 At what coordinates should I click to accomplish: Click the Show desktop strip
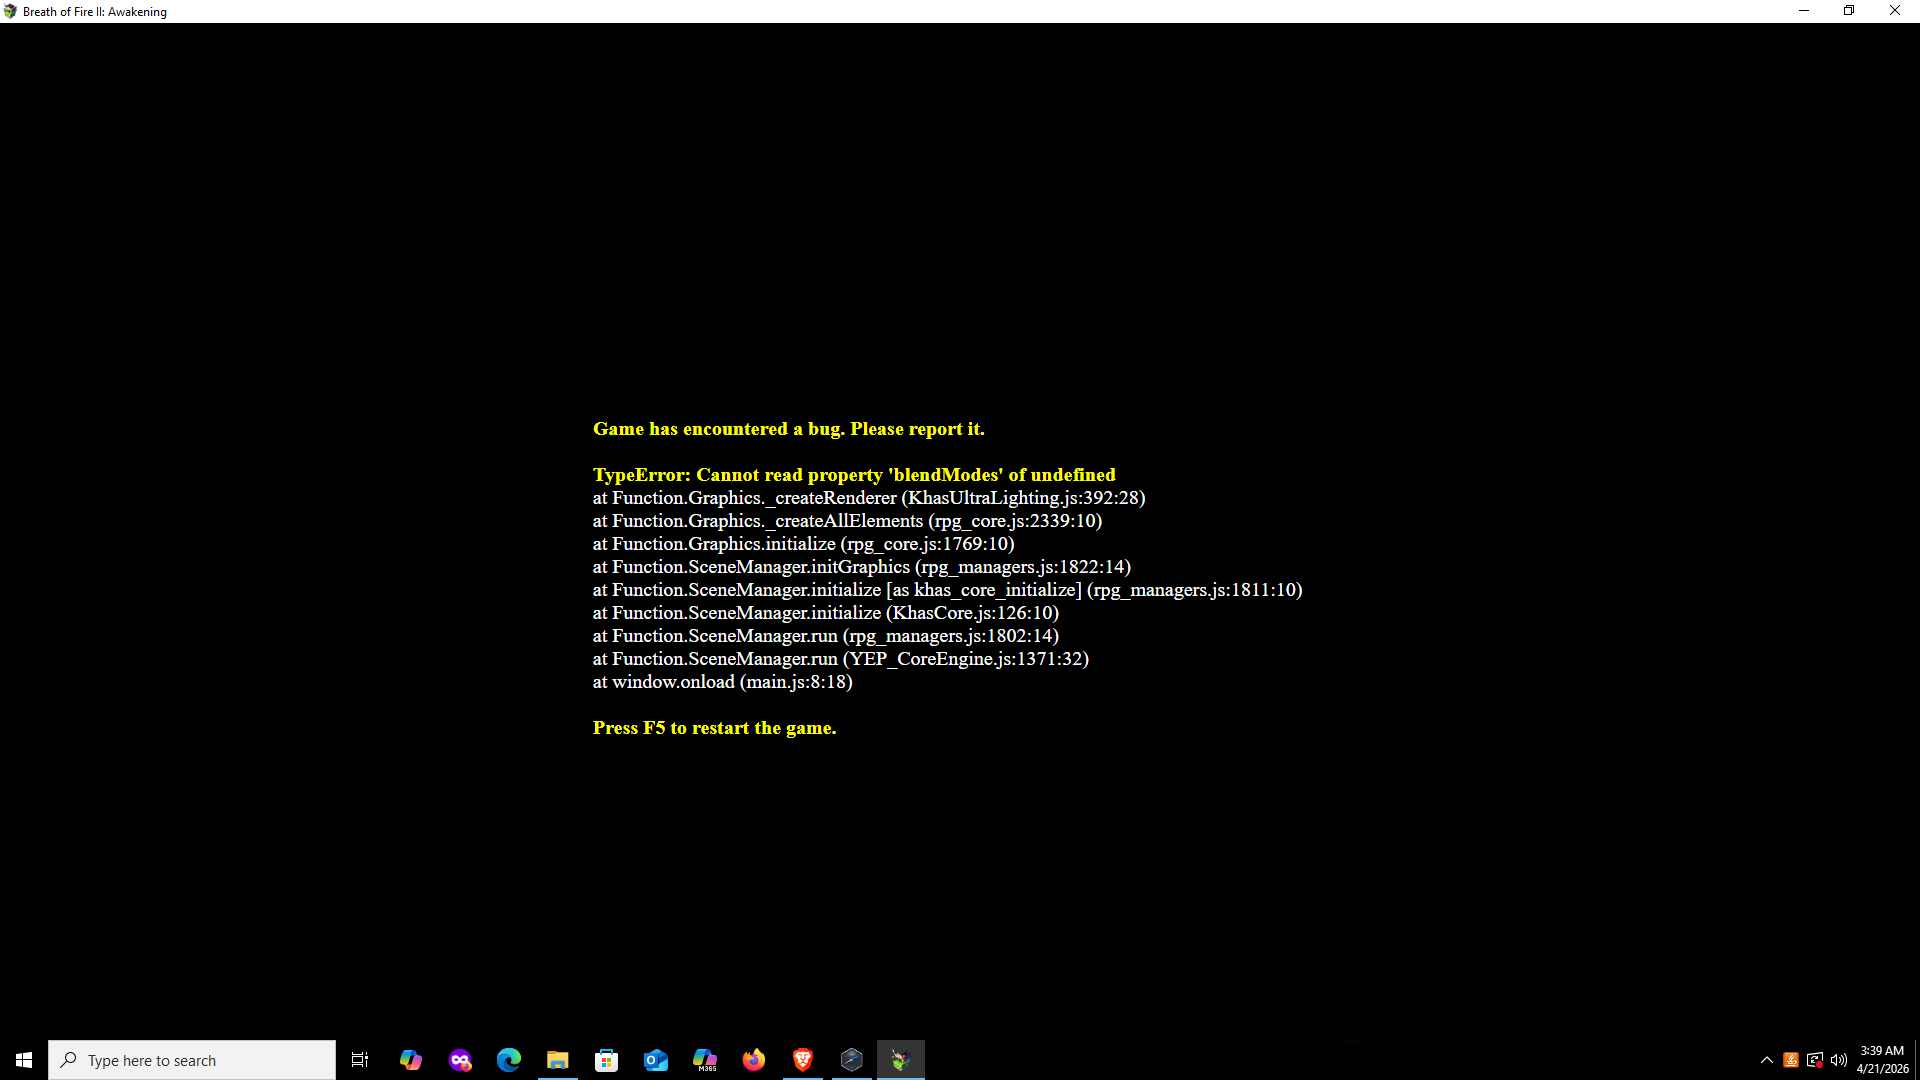(x=1917, y=1060)
